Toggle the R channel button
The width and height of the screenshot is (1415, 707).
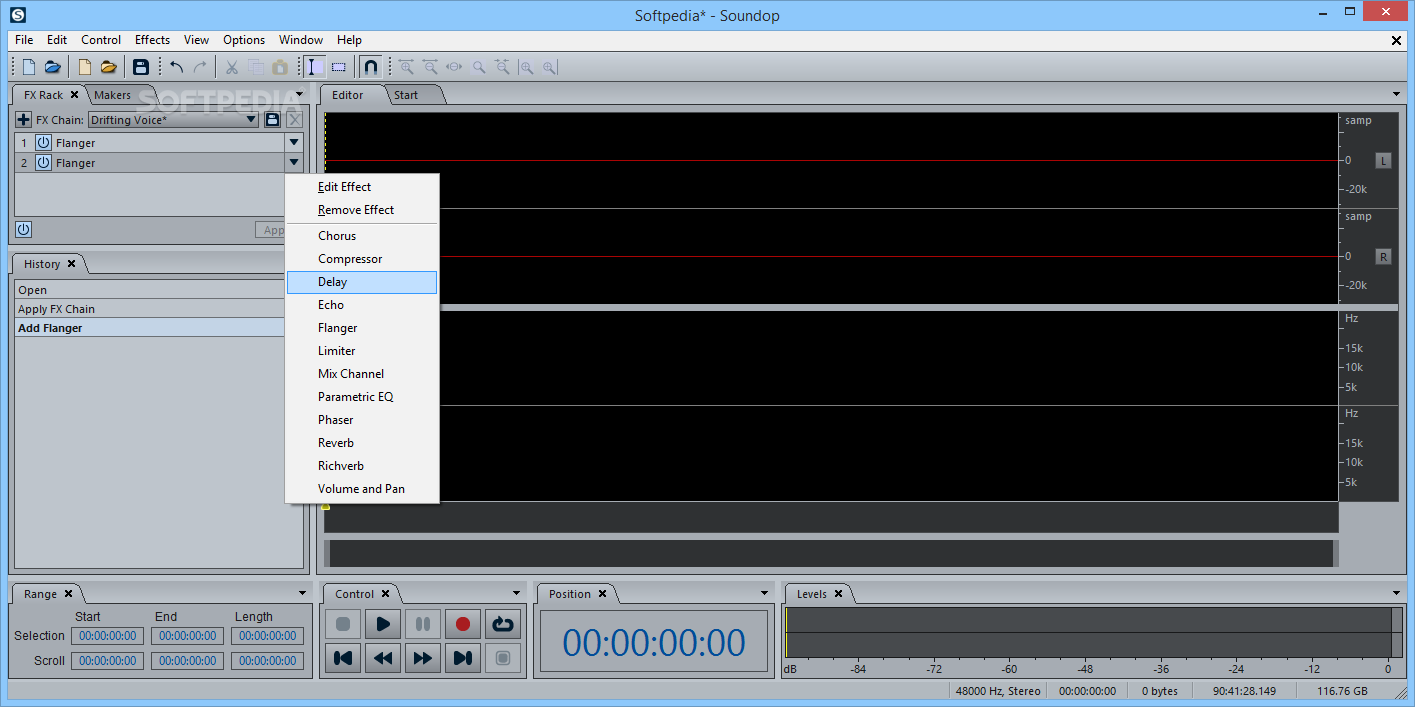click(x=1383, y=257)
